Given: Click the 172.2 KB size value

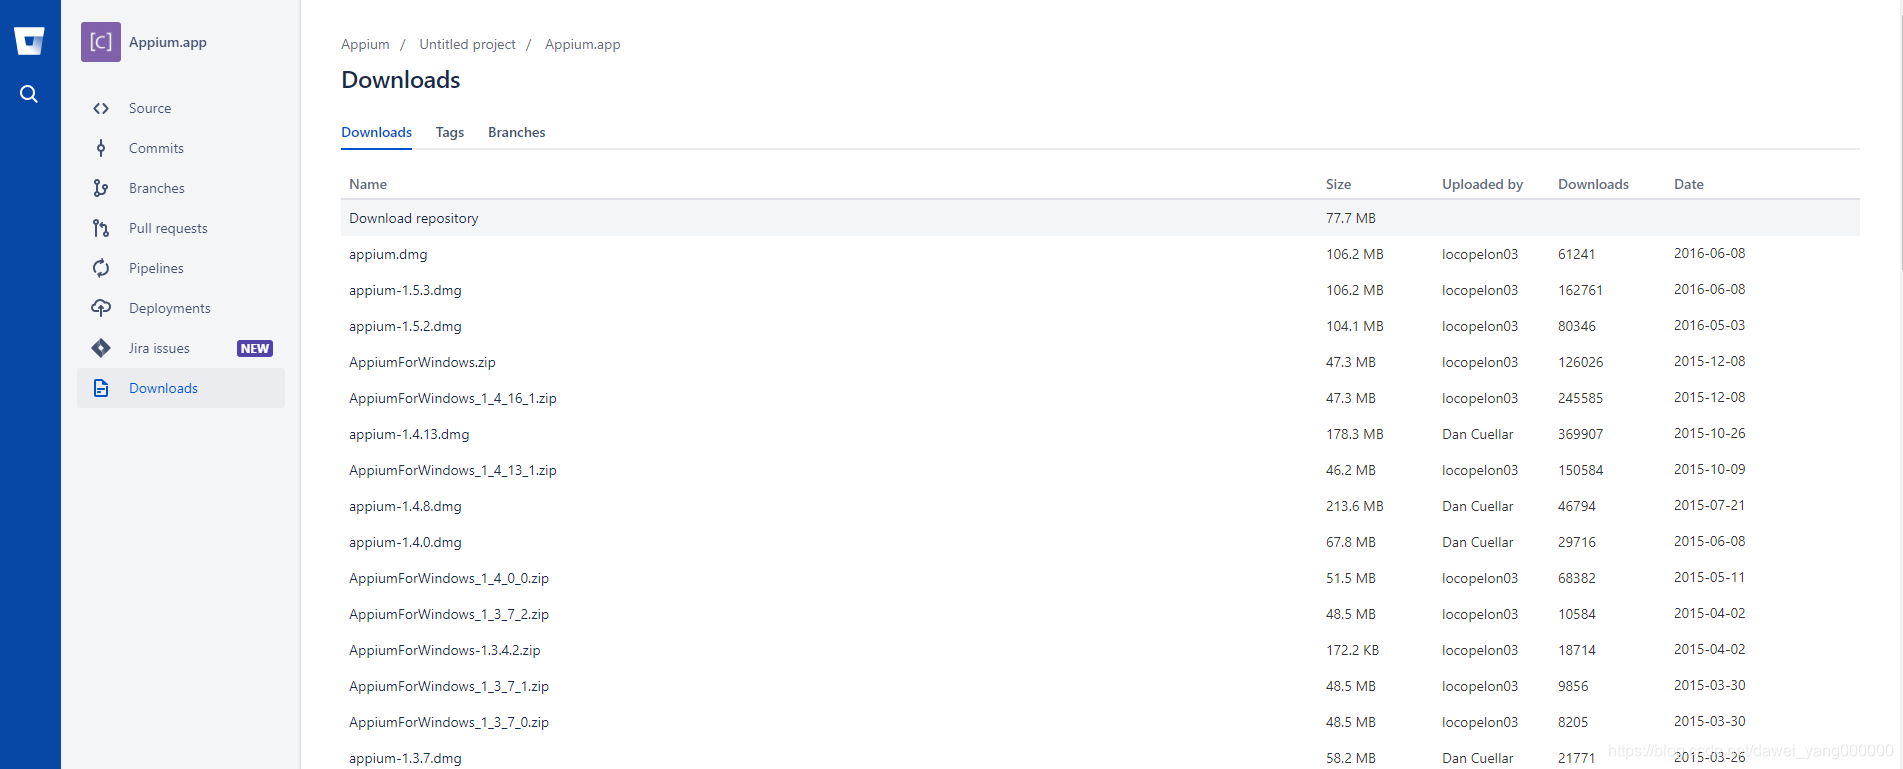Looking at the screenshot, I should tap(1352, 650).
